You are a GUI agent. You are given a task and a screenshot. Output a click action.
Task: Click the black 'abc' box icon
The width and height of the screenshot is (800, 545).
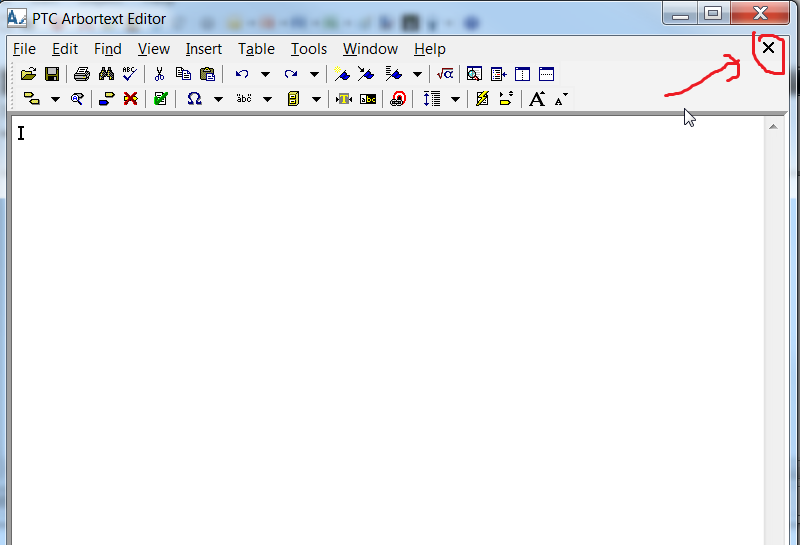tap(368, 98)
